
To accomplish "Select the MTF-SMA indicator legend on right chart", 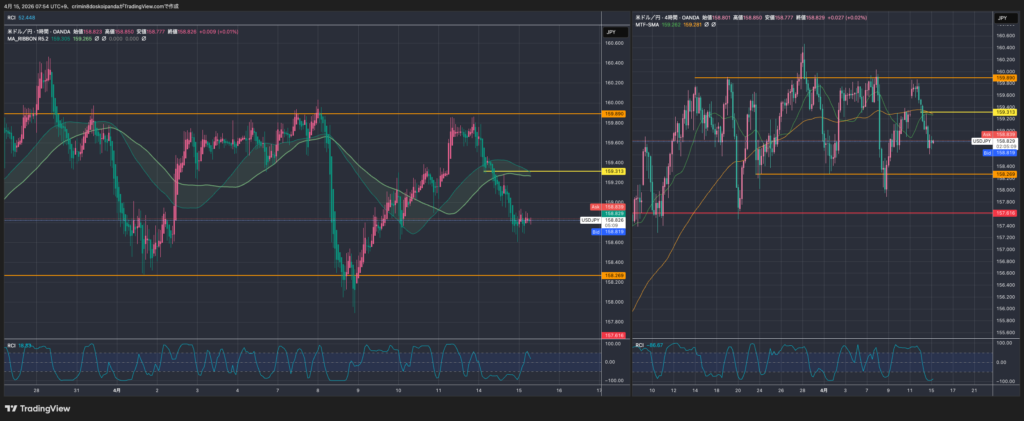I will [x=651, y=25].
